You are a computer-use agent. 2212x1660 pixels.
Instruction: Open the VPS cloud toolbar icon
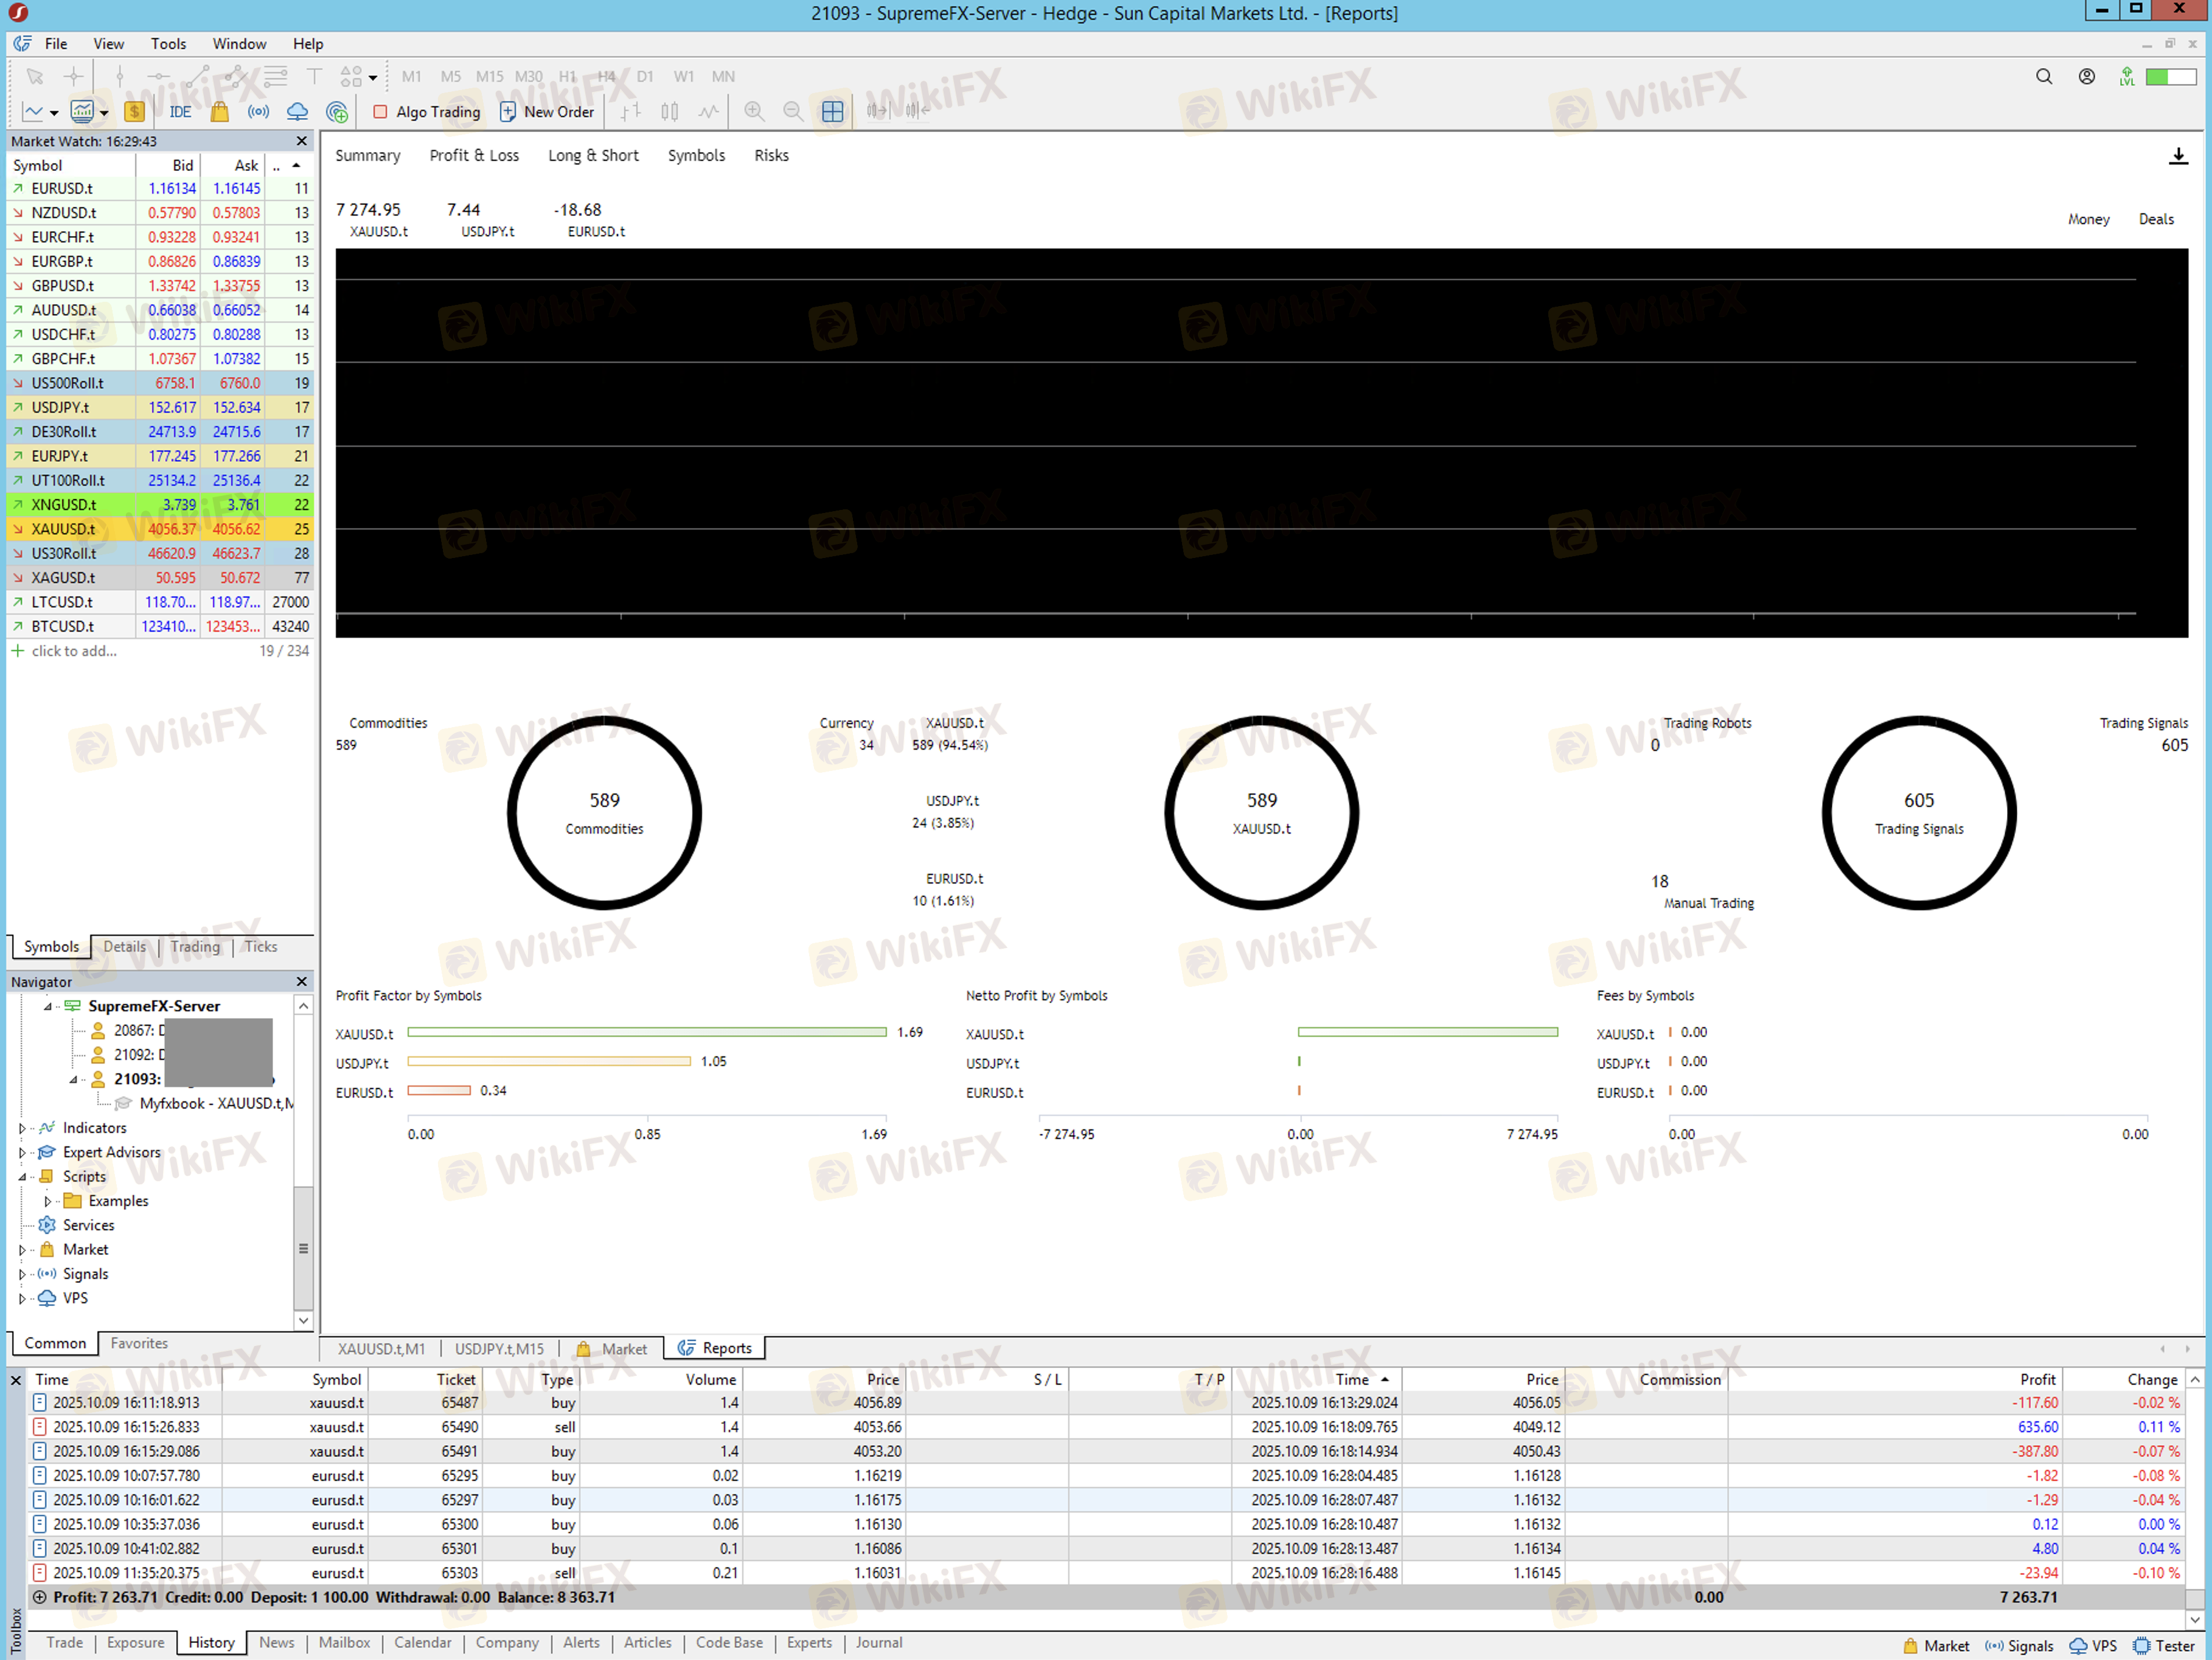coord(297,112)
